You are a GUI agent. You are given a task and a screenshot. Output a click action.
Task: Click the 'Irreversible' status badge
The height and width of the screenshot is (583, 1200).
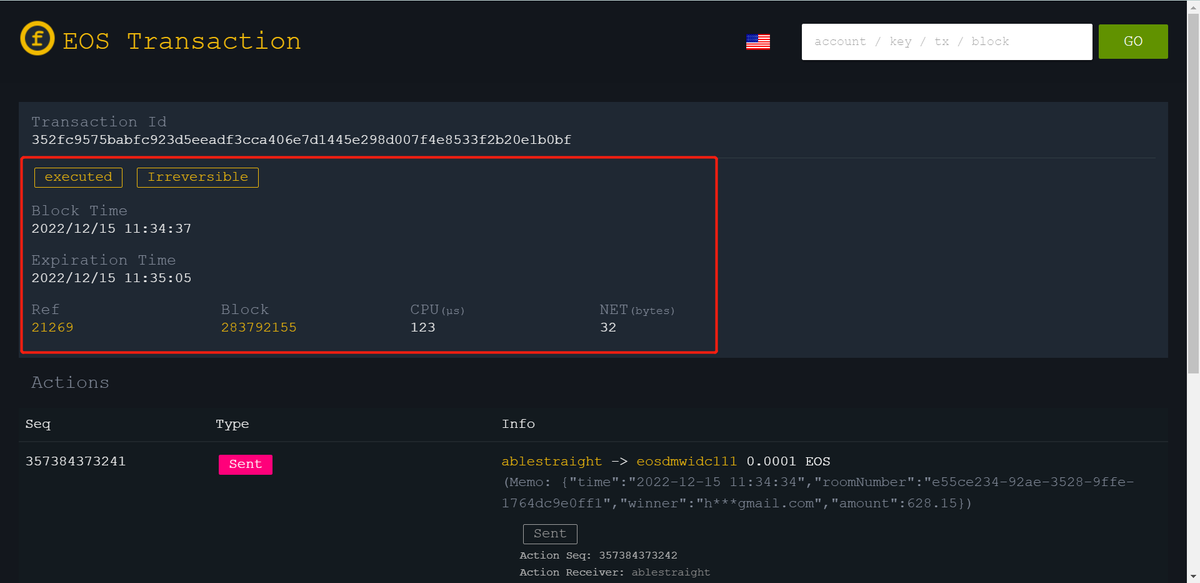198,177
